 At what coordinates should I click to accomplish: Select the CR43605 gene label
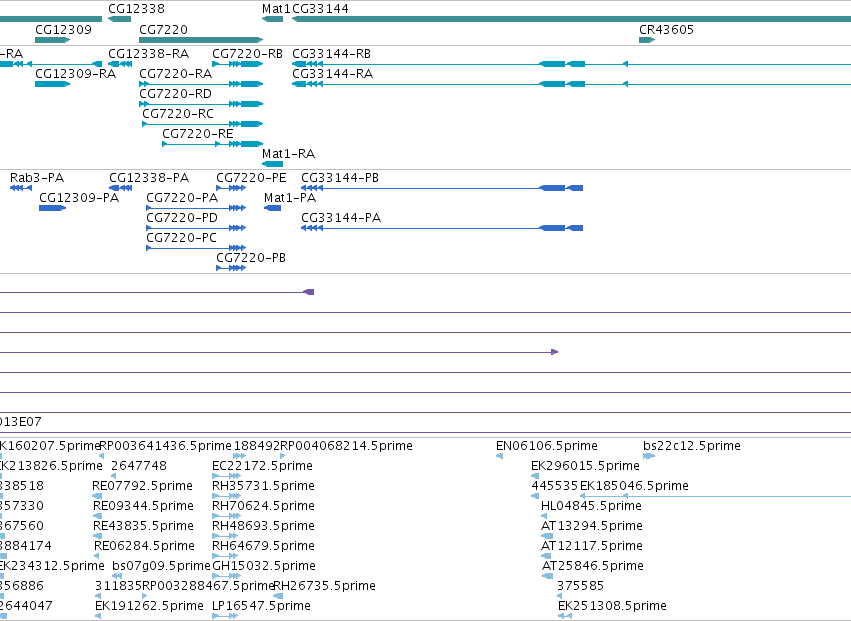[x=666, y=29]
